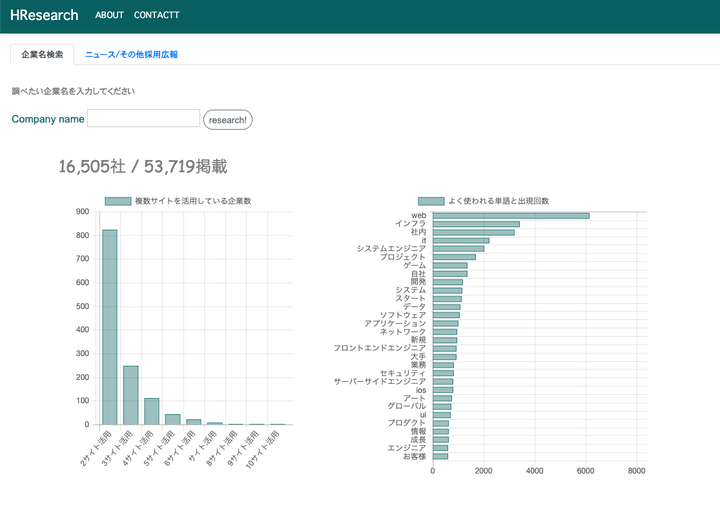Click the 3サイト活用 bar in chart

131,395
